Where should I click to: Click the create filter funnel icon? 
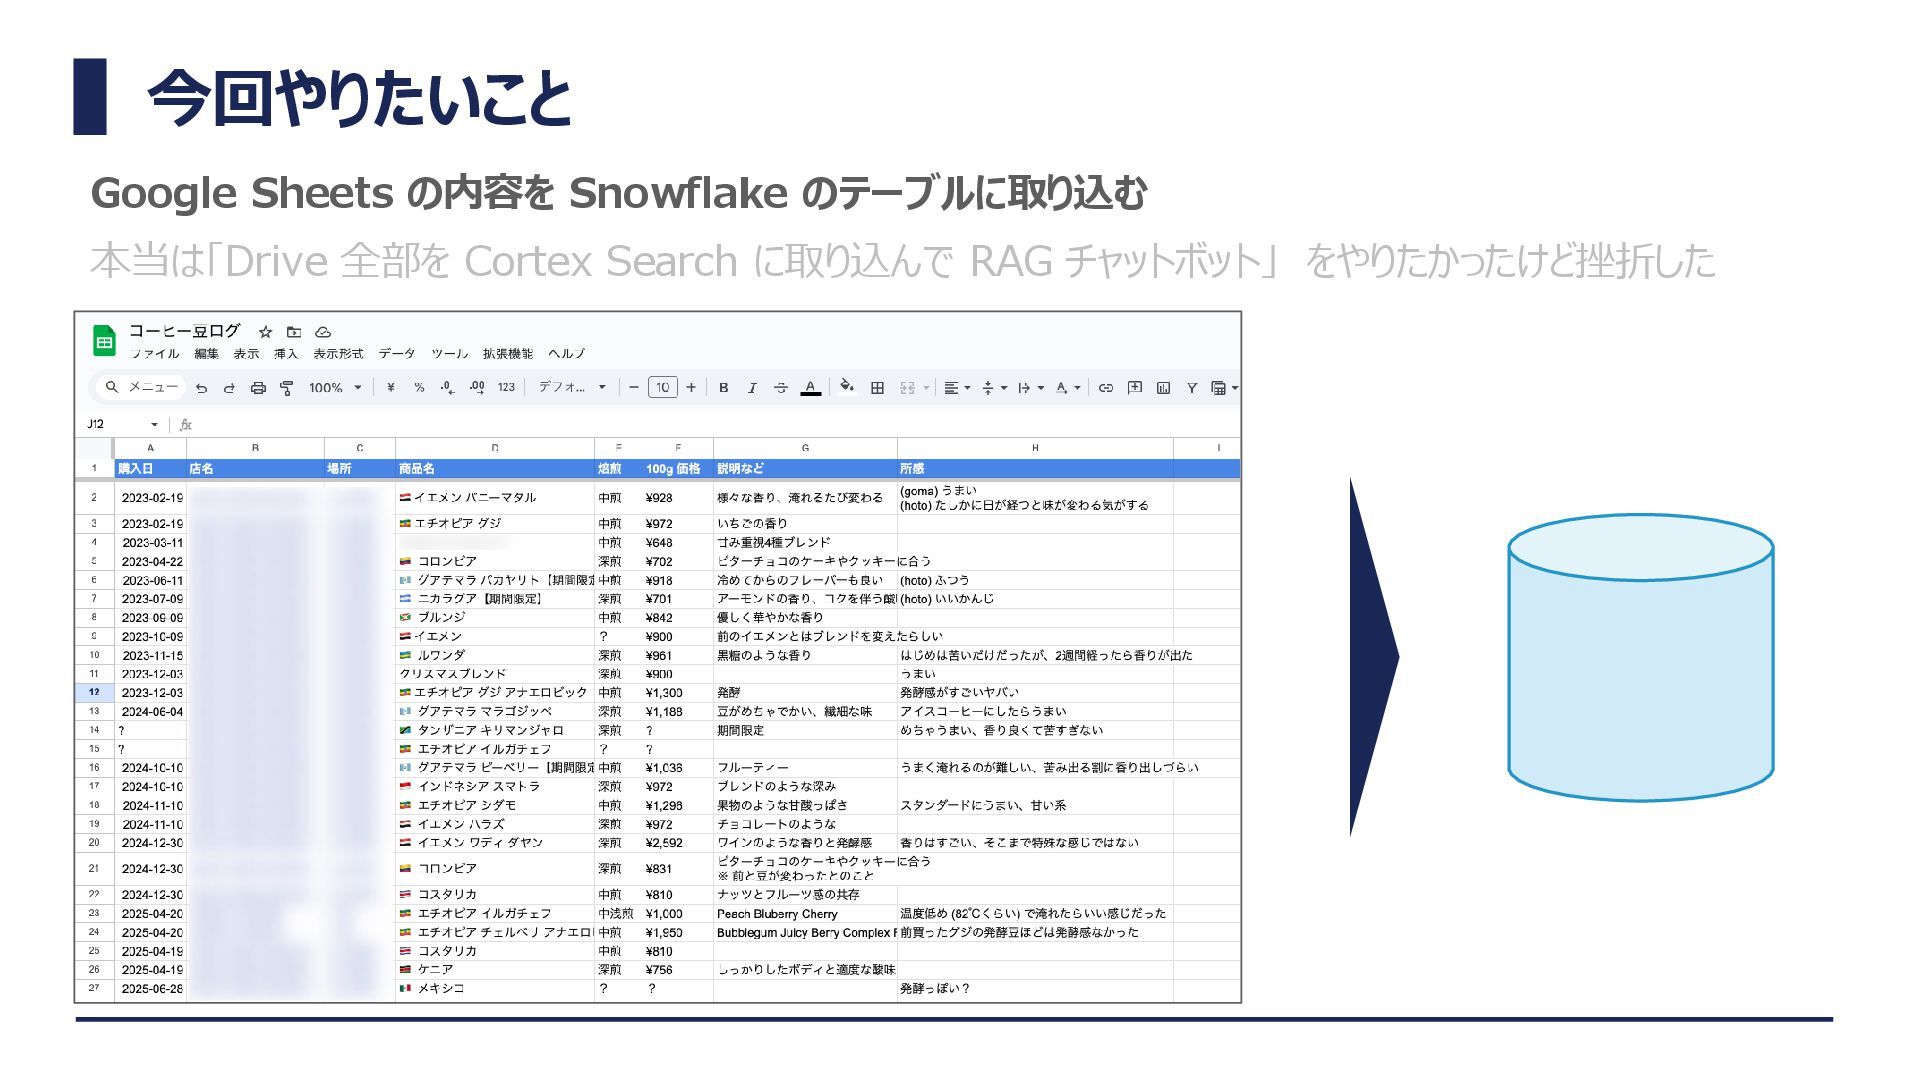pyautogui.click(x=1192, y=388)
